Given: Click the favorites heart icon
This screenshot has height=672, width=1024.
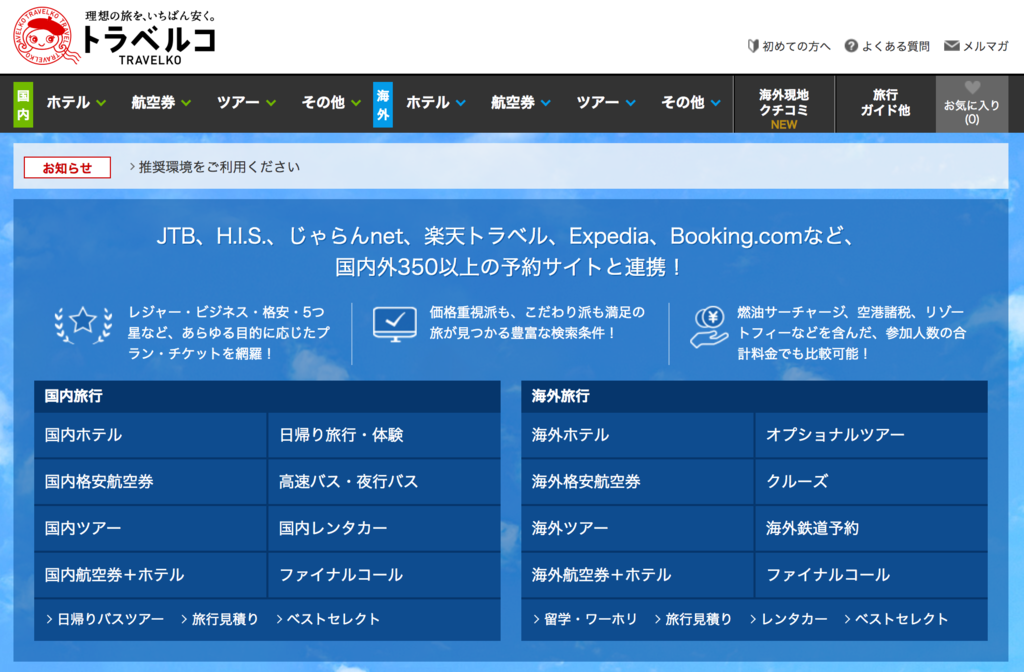Looking at the screenshot, I should (972, 88).
